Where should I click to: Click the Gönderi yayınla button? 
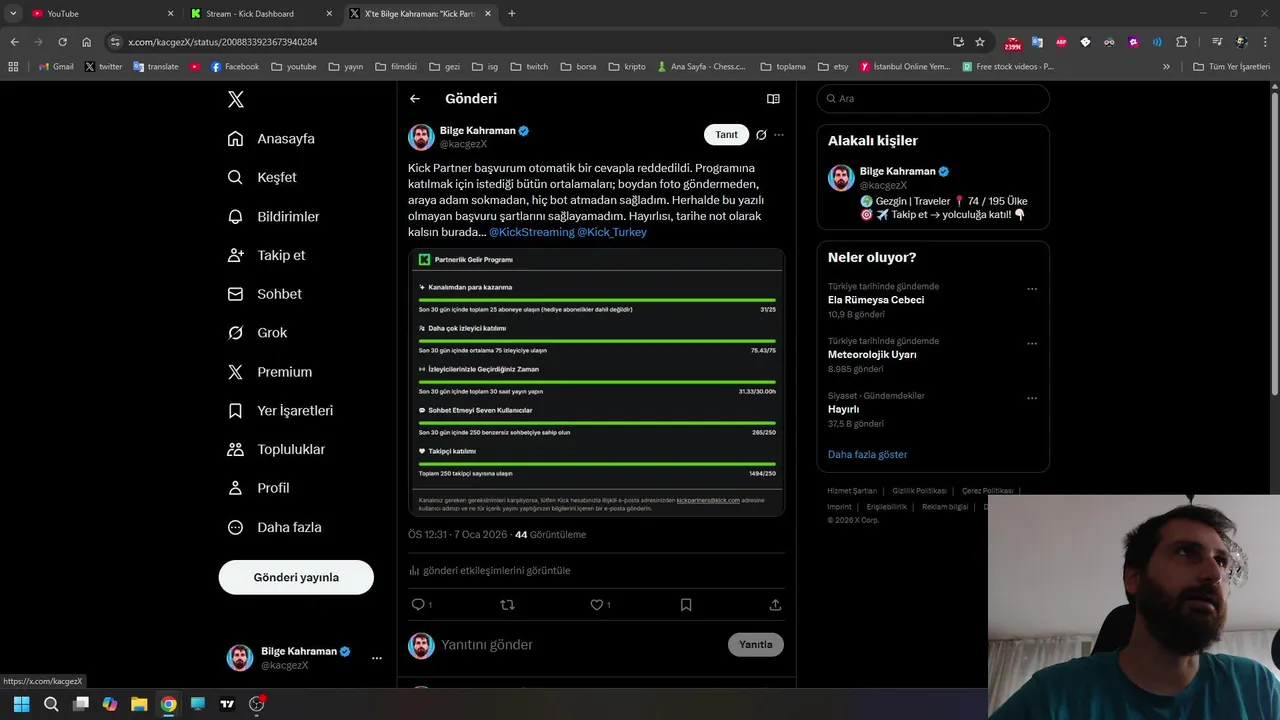(x=296, y=577)
